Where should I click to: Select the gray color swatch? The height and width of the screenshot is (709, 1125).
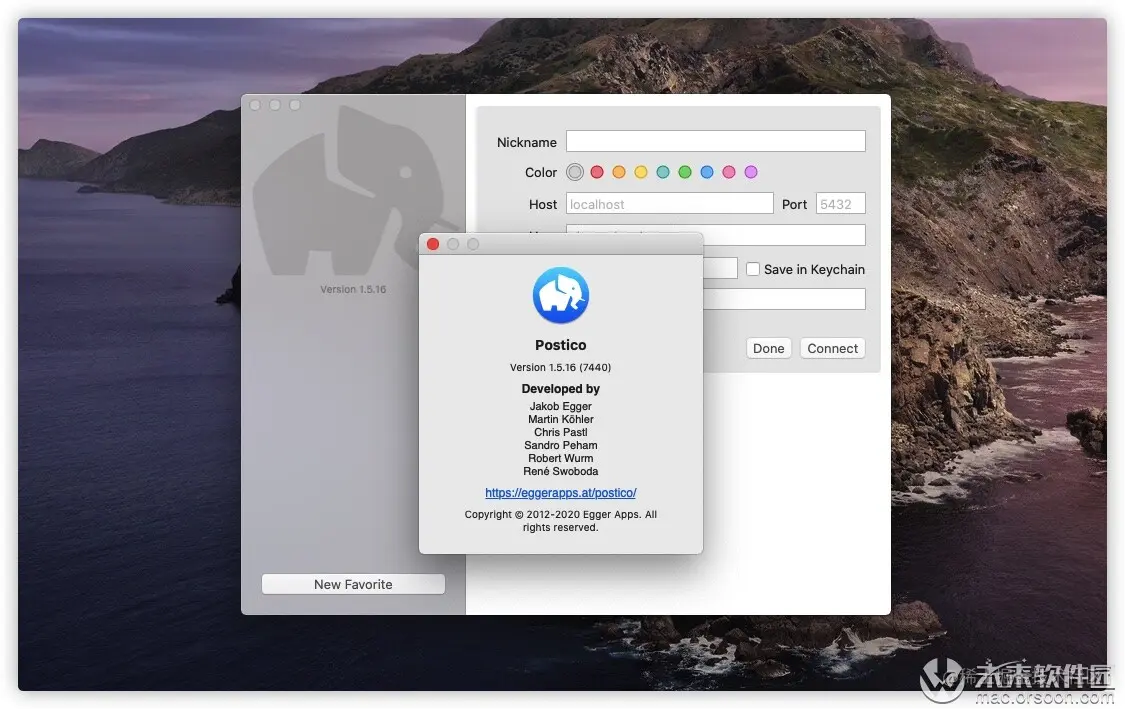575,172
